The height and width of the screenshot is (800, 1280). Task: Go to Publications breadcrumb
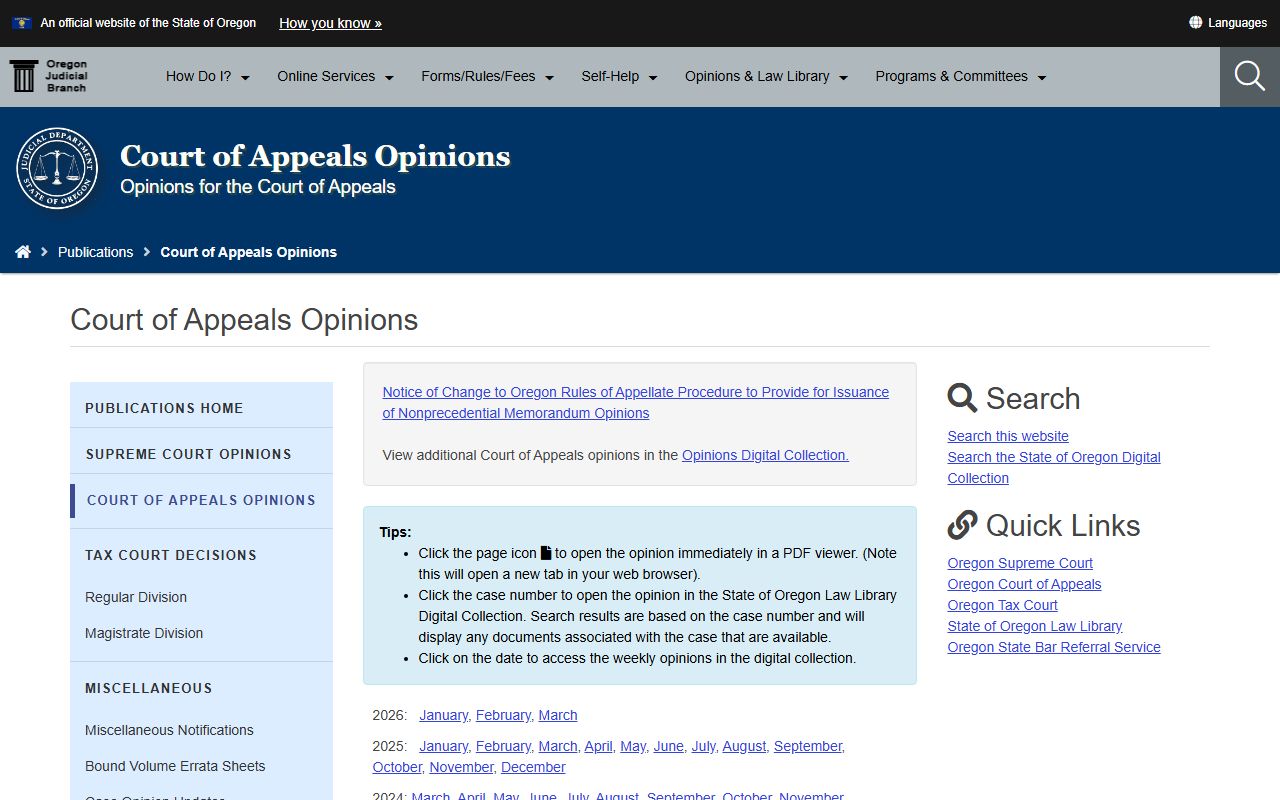pyautogui.click(x=95, y=252)
